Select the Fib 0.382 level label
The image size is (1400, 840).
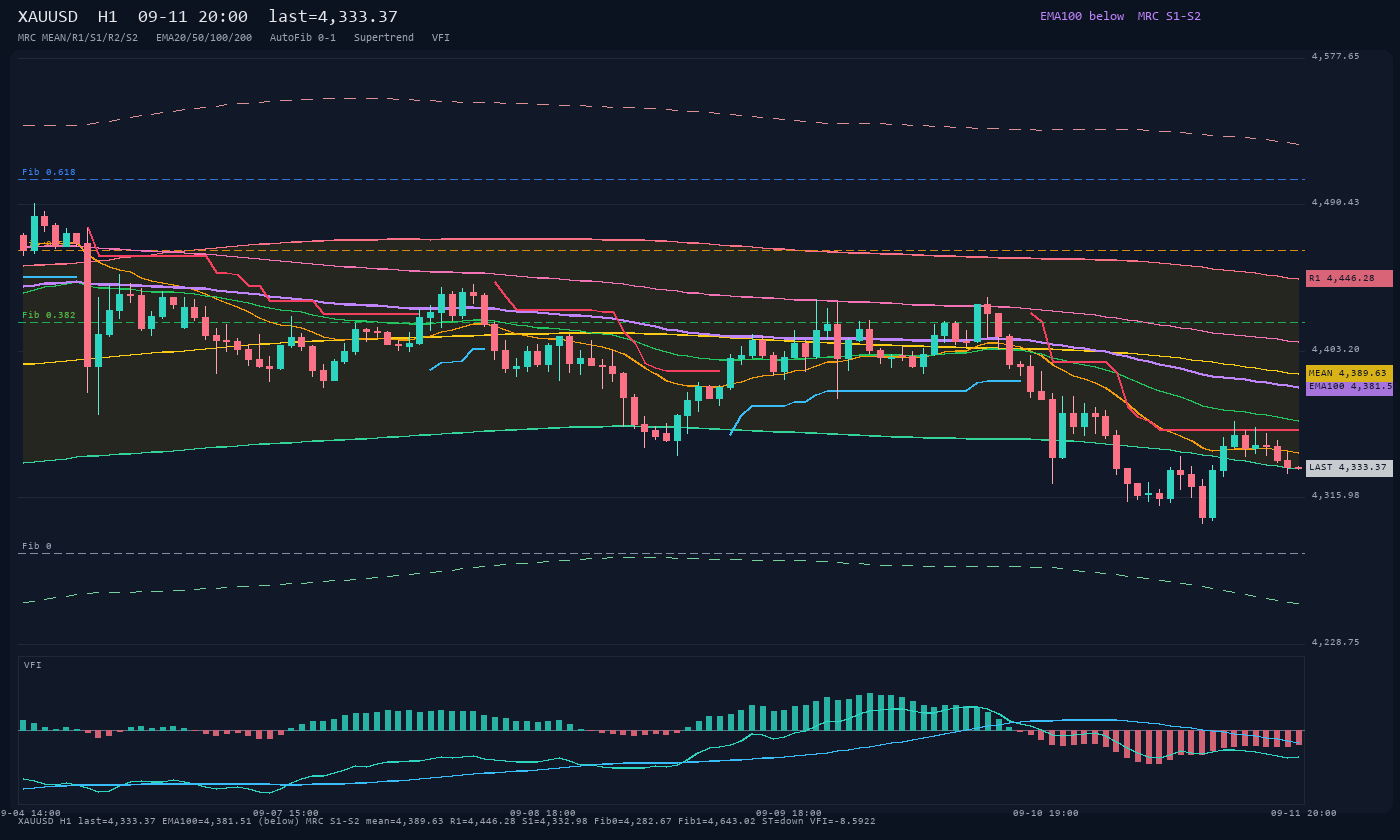pyautogui.click(x=49, y=315)
